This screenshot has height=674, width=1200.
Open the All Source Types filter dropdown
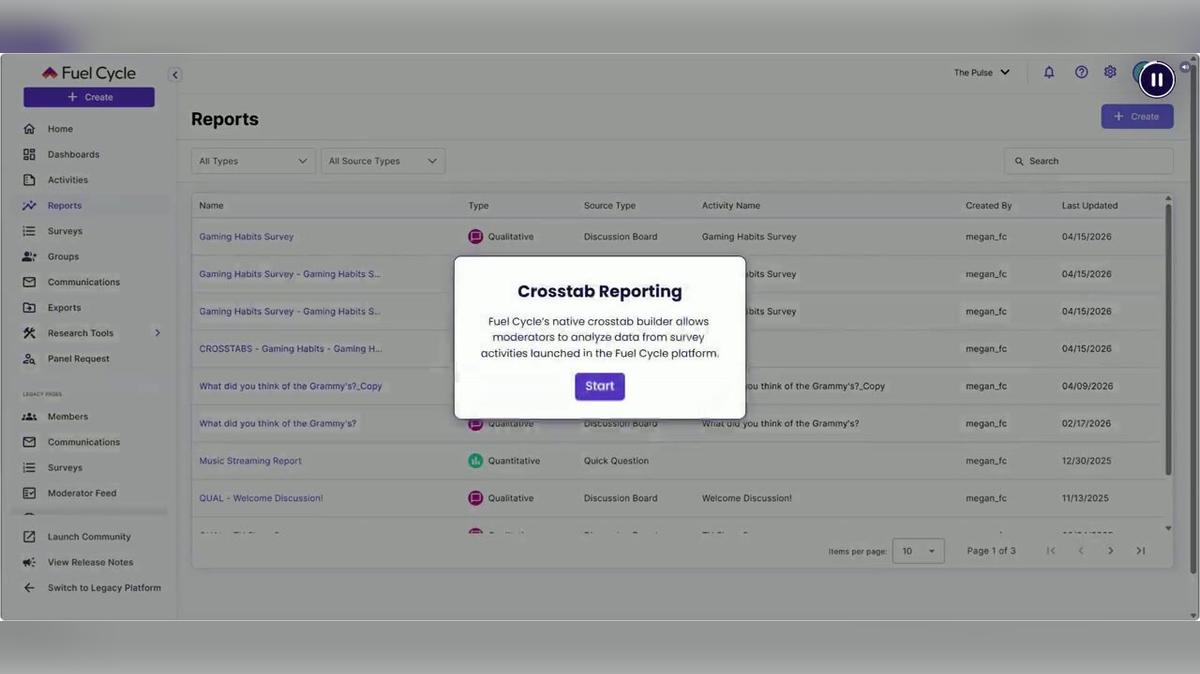click(x=383, y=161)
